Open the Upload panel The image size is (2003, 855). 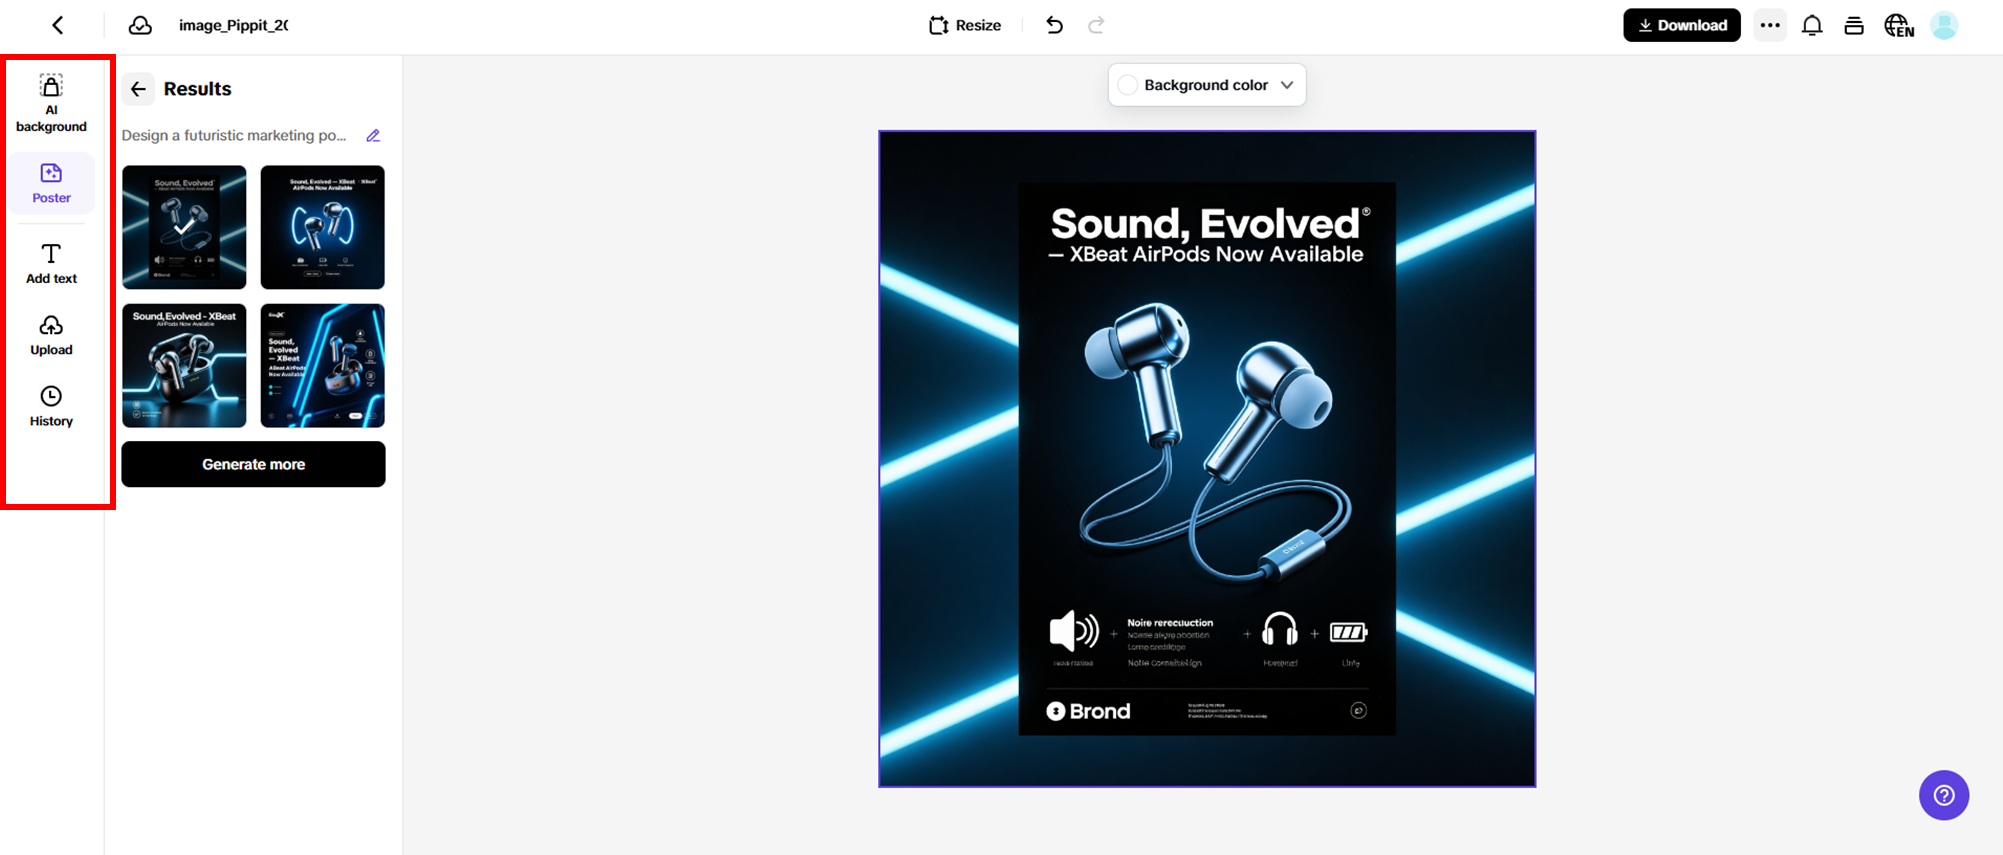tap(51, 335)
